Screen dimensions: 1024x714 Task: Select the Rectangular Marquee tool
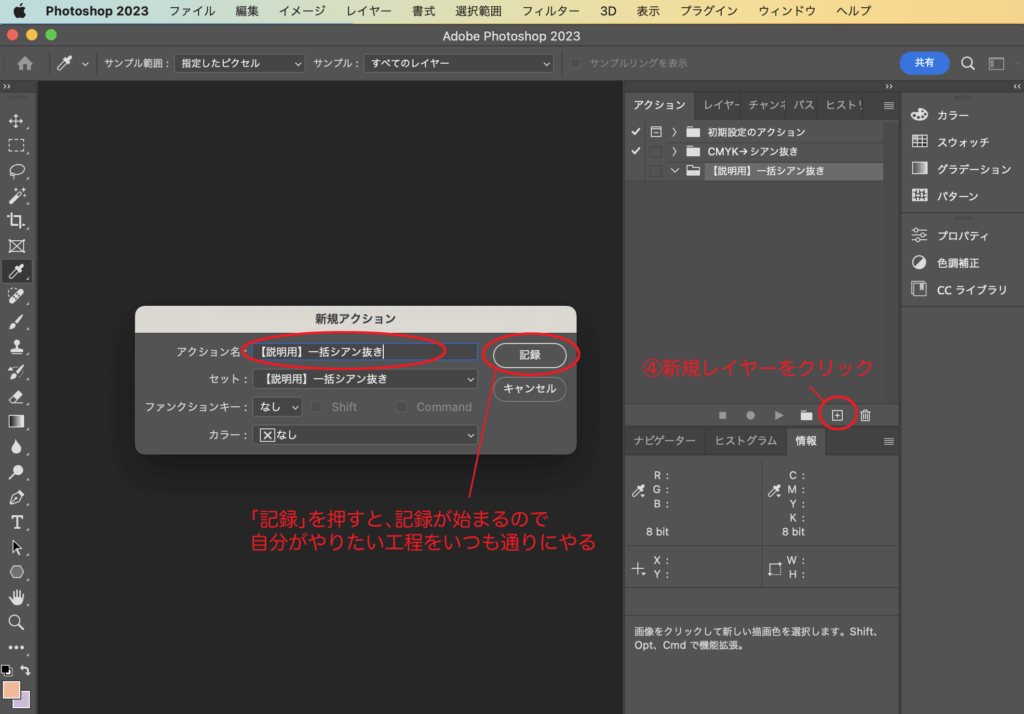pos(16,146)
